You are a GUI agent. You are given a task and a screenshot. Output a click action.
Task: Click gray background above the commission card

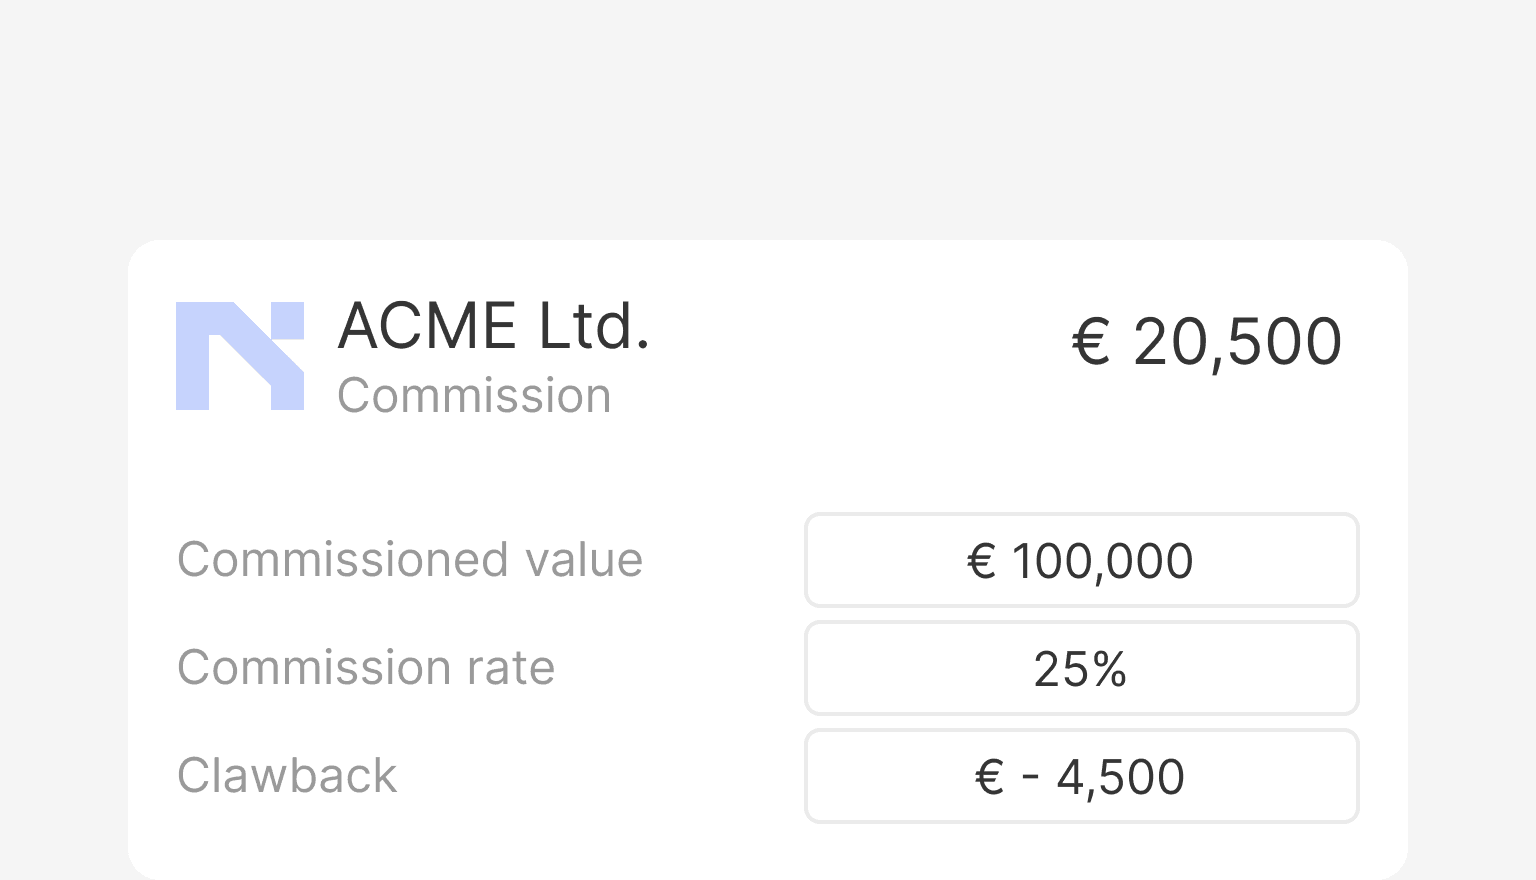pos(768,120)
